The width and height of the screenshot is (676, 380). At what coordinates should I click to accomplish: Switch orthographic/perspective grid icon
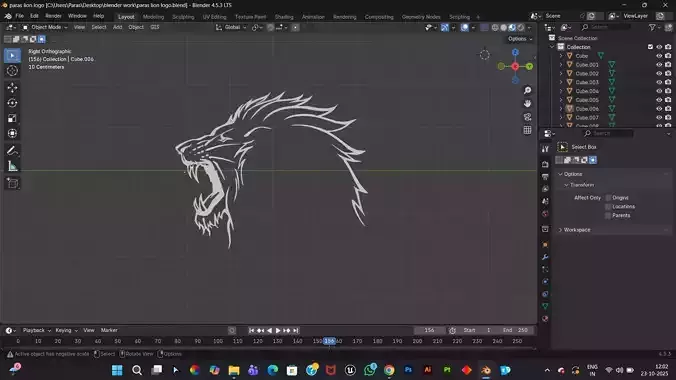pyautogui.click(x=527, y=130)
